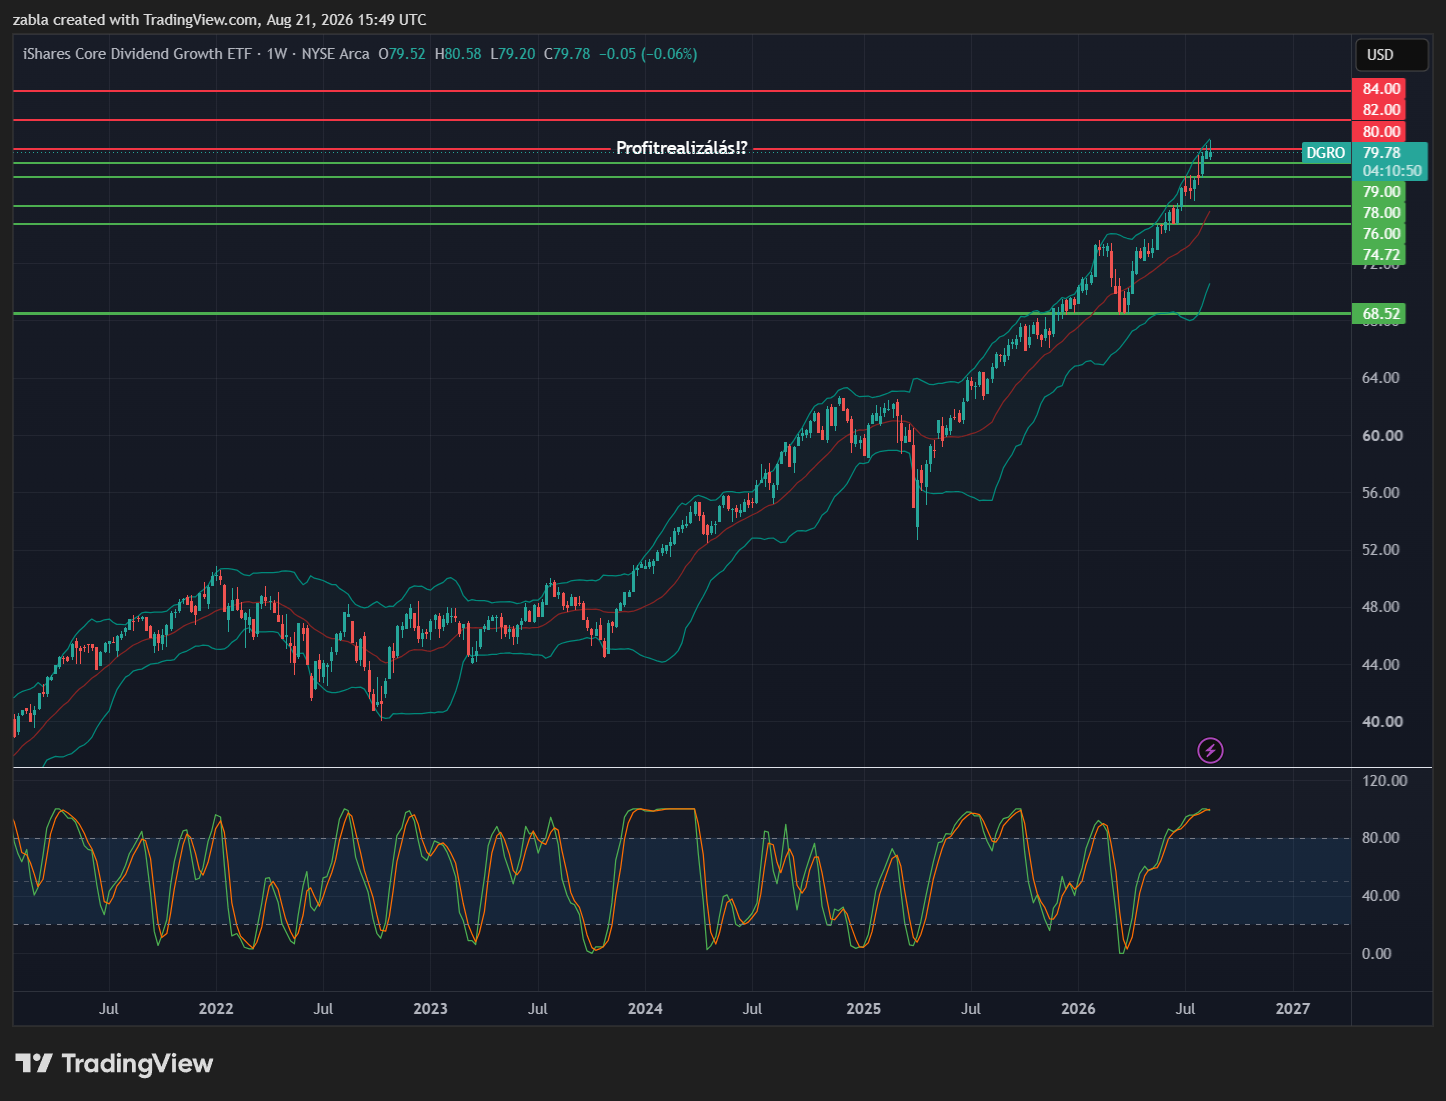The image size is (1446, 1101).
Task: Select the red 80.00 price level label
Action: [1380, 132]
